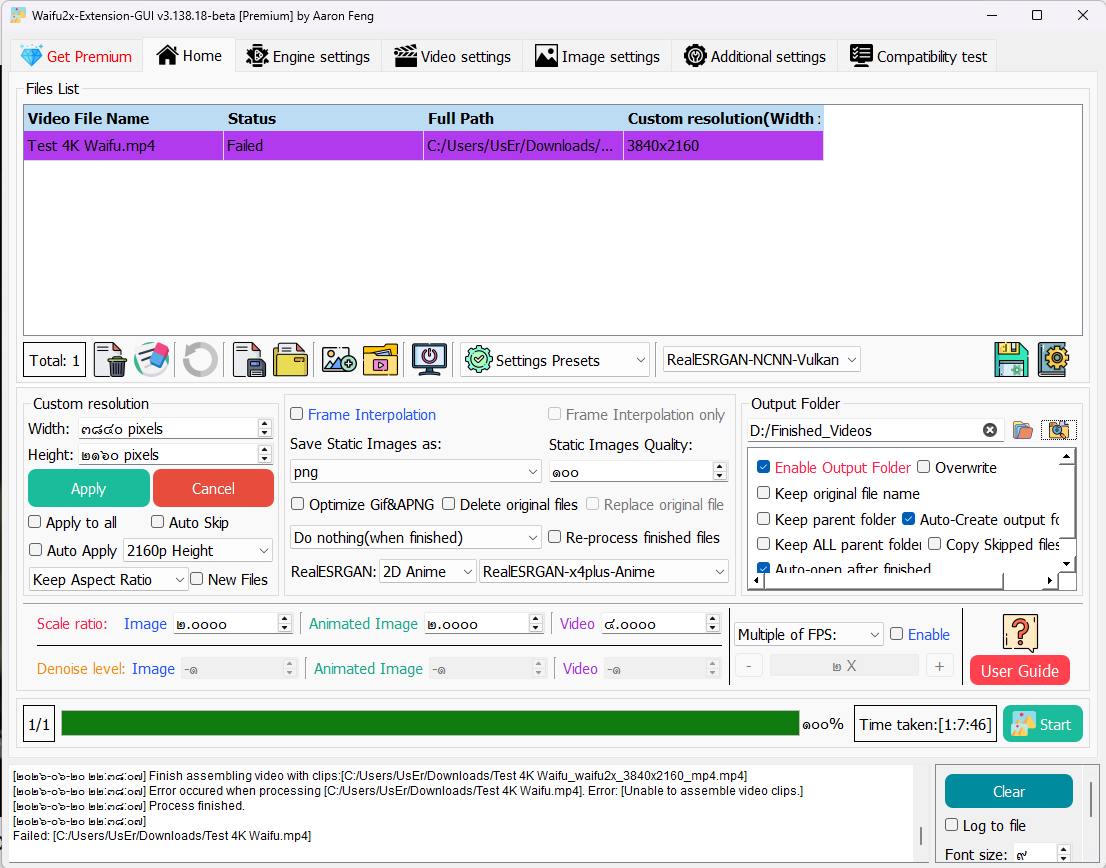Image resolution: width=1106 pixels, height=868 pixels.
Task: Expand the Keep Aspect Ratio dropdown
Action: (x=108, y=580)
